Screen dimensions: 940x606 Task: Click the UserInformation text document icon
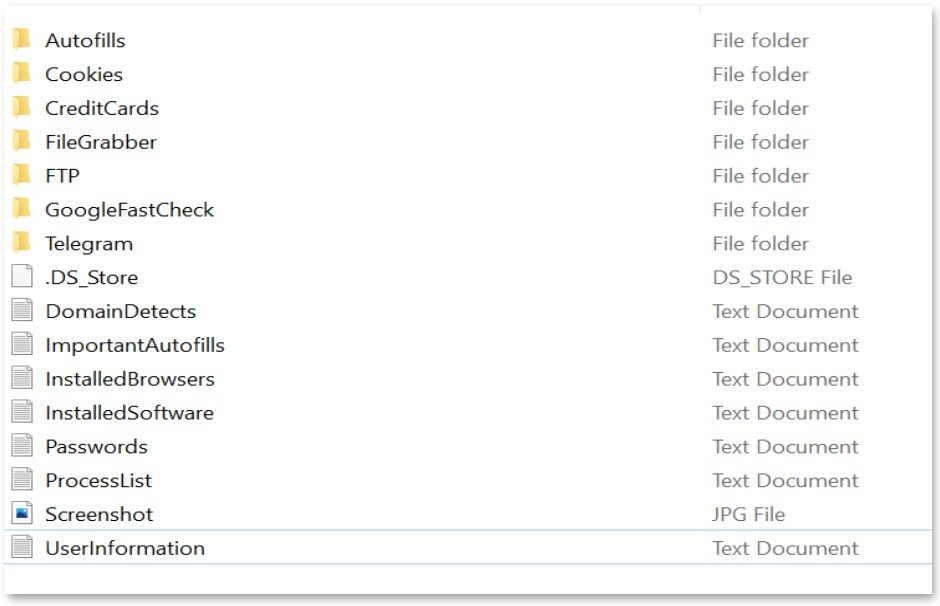tap(22, 548)
